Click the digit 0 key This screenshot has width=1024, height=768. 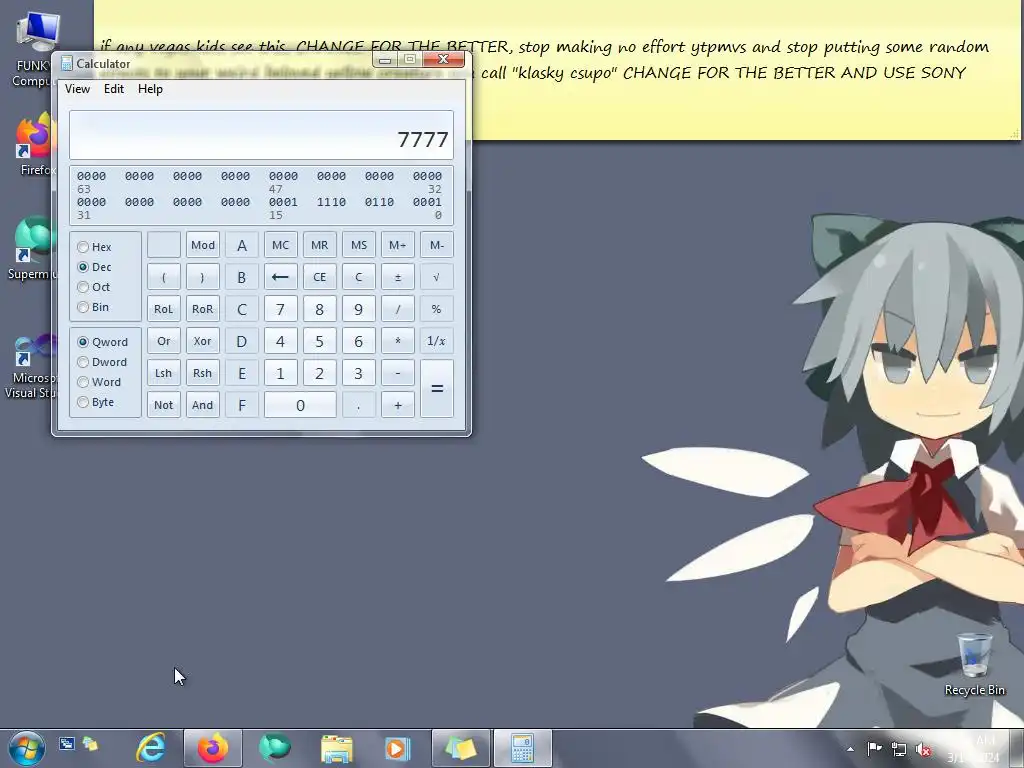coord(300,405)
